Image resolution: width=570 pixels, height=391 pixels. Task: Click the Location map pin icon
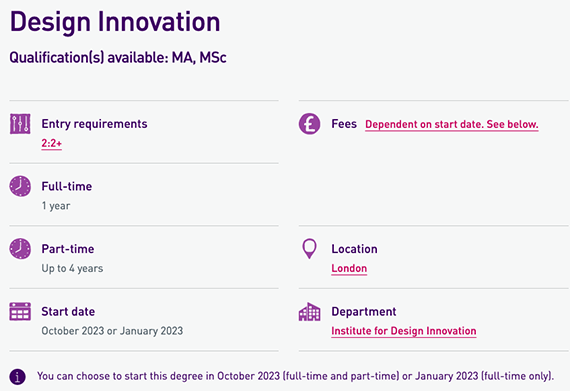(x=309, y=249)
